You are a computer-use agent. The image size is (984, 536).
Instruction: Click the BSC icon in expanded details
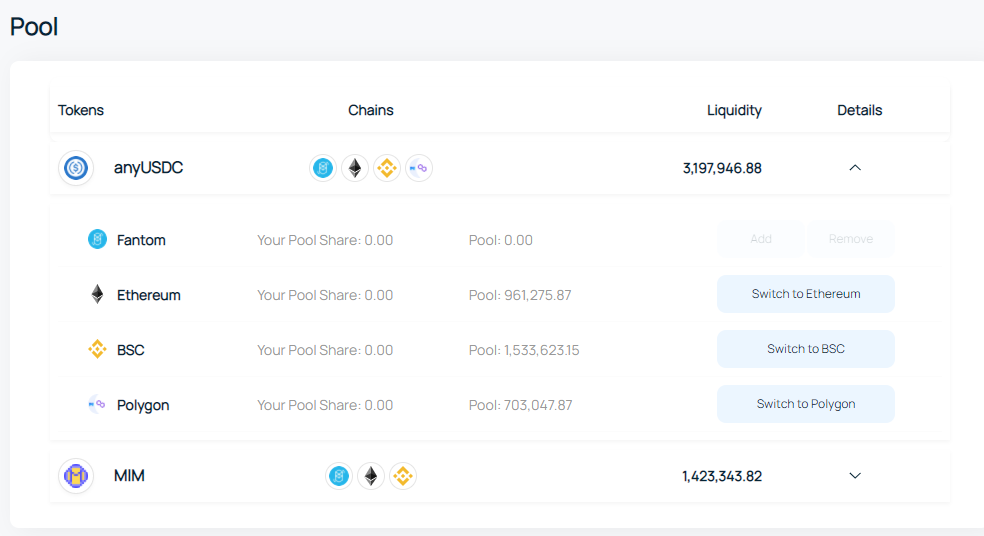click(97, 349)
